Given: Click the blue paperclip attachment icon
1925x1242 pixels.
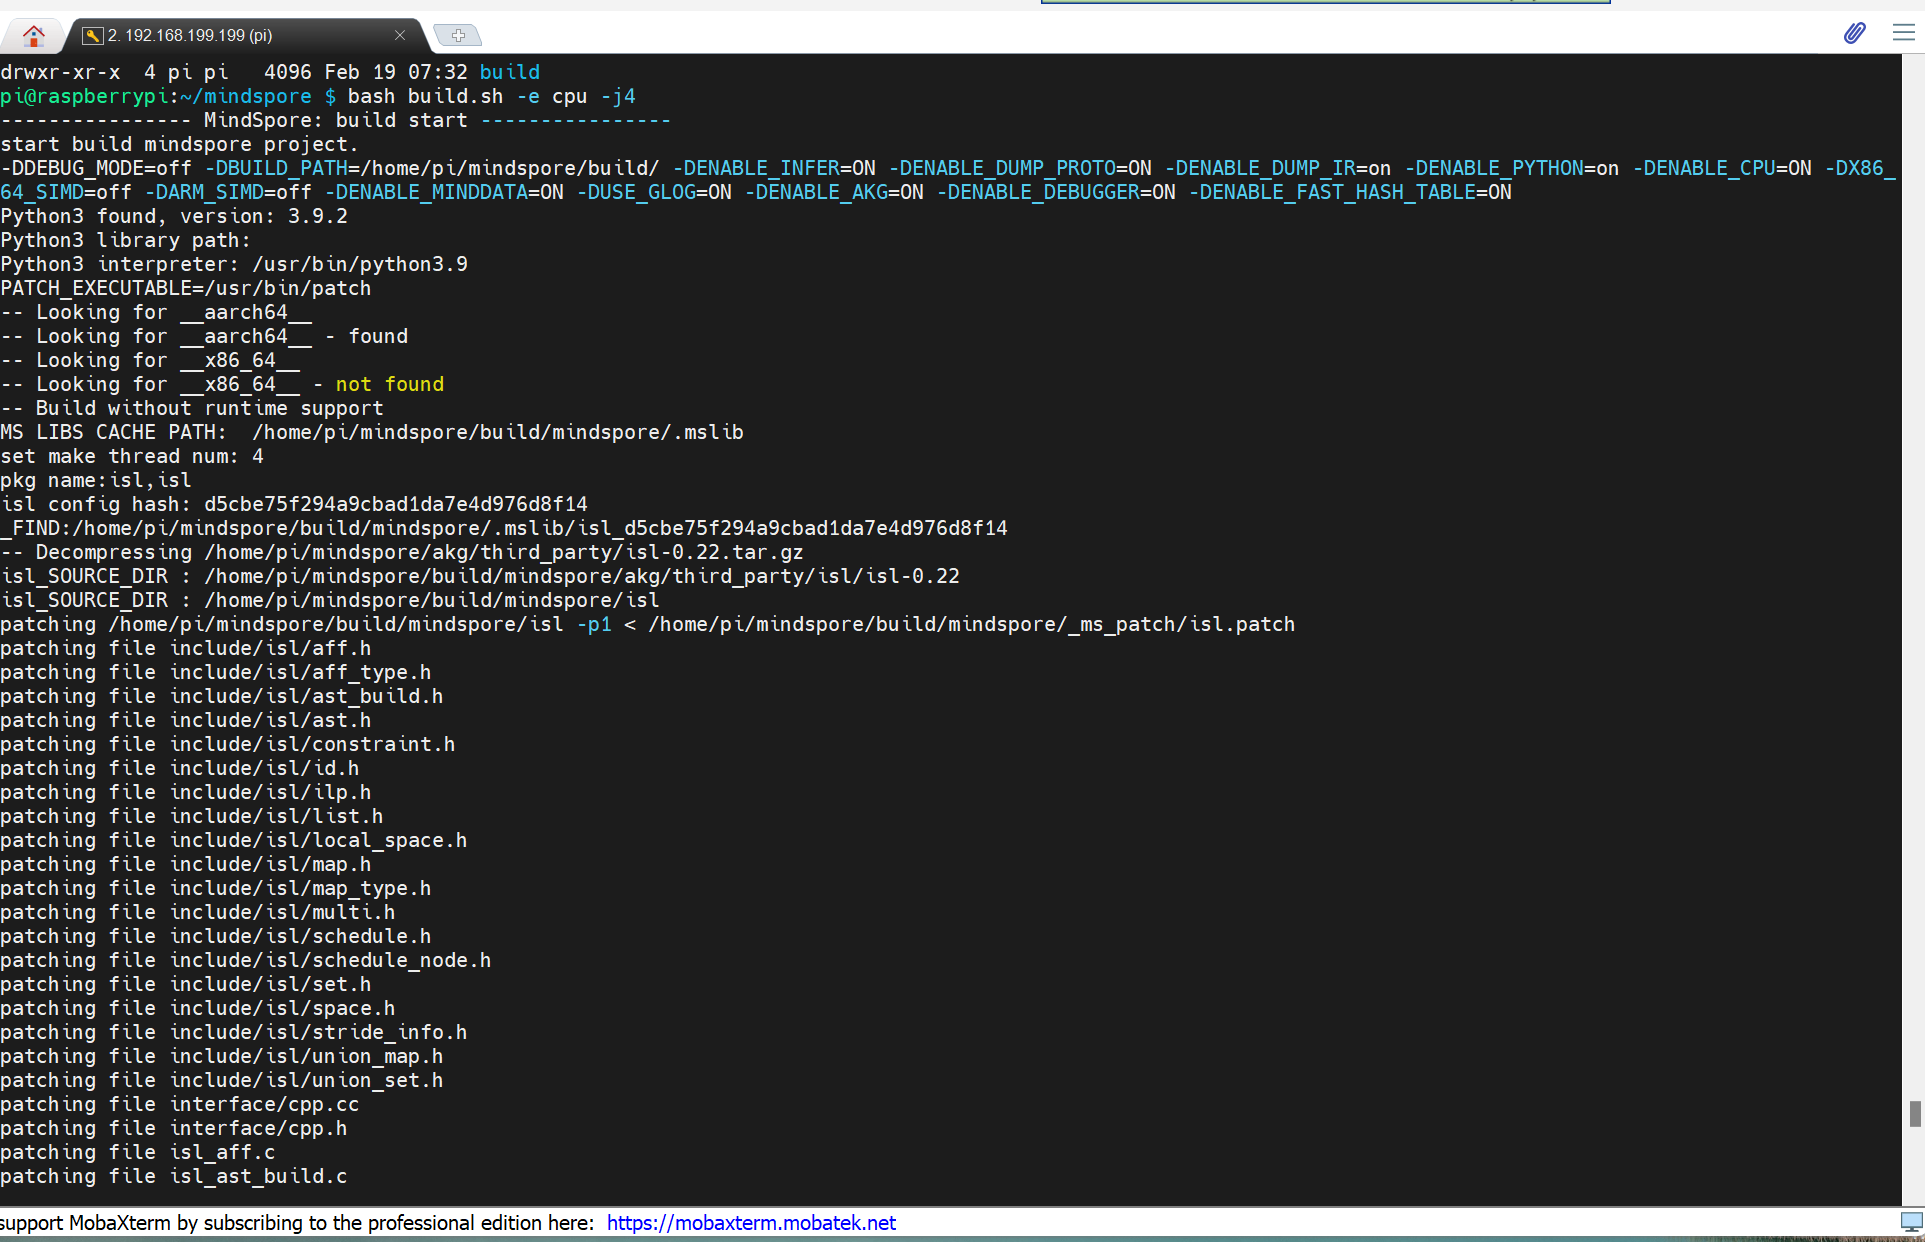Looking at the screenshot, I should click(1854, 33).
